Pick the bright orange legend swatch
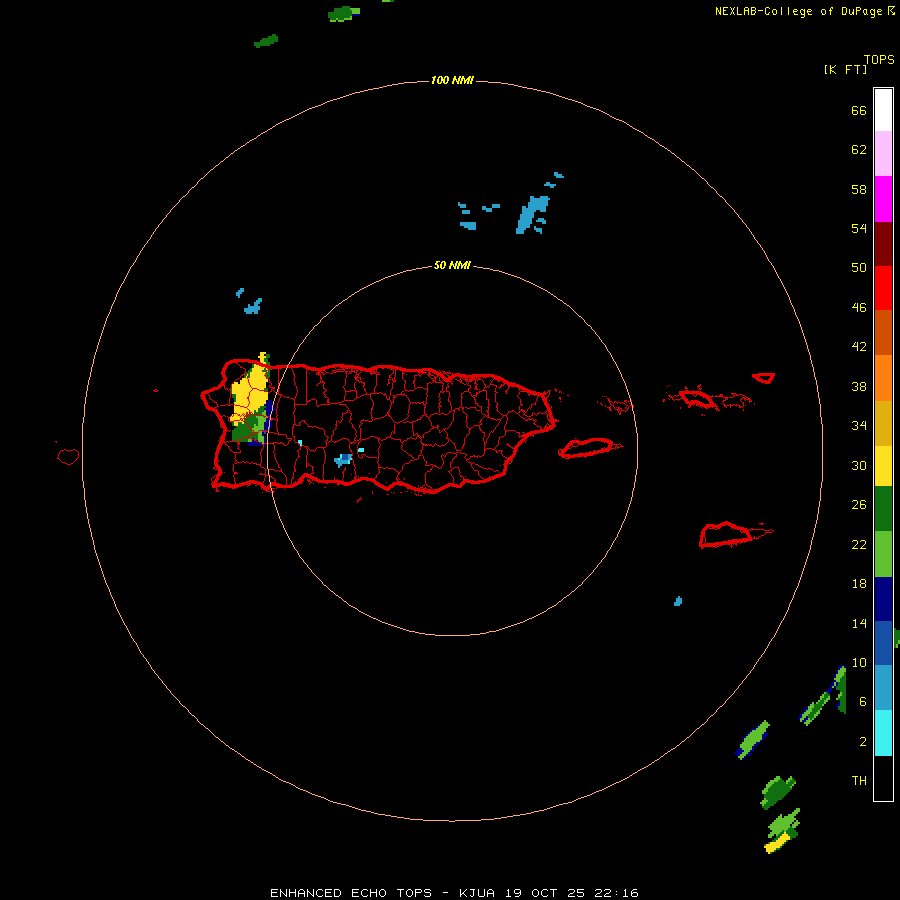 pyautogui.click(x=883, y=378)
